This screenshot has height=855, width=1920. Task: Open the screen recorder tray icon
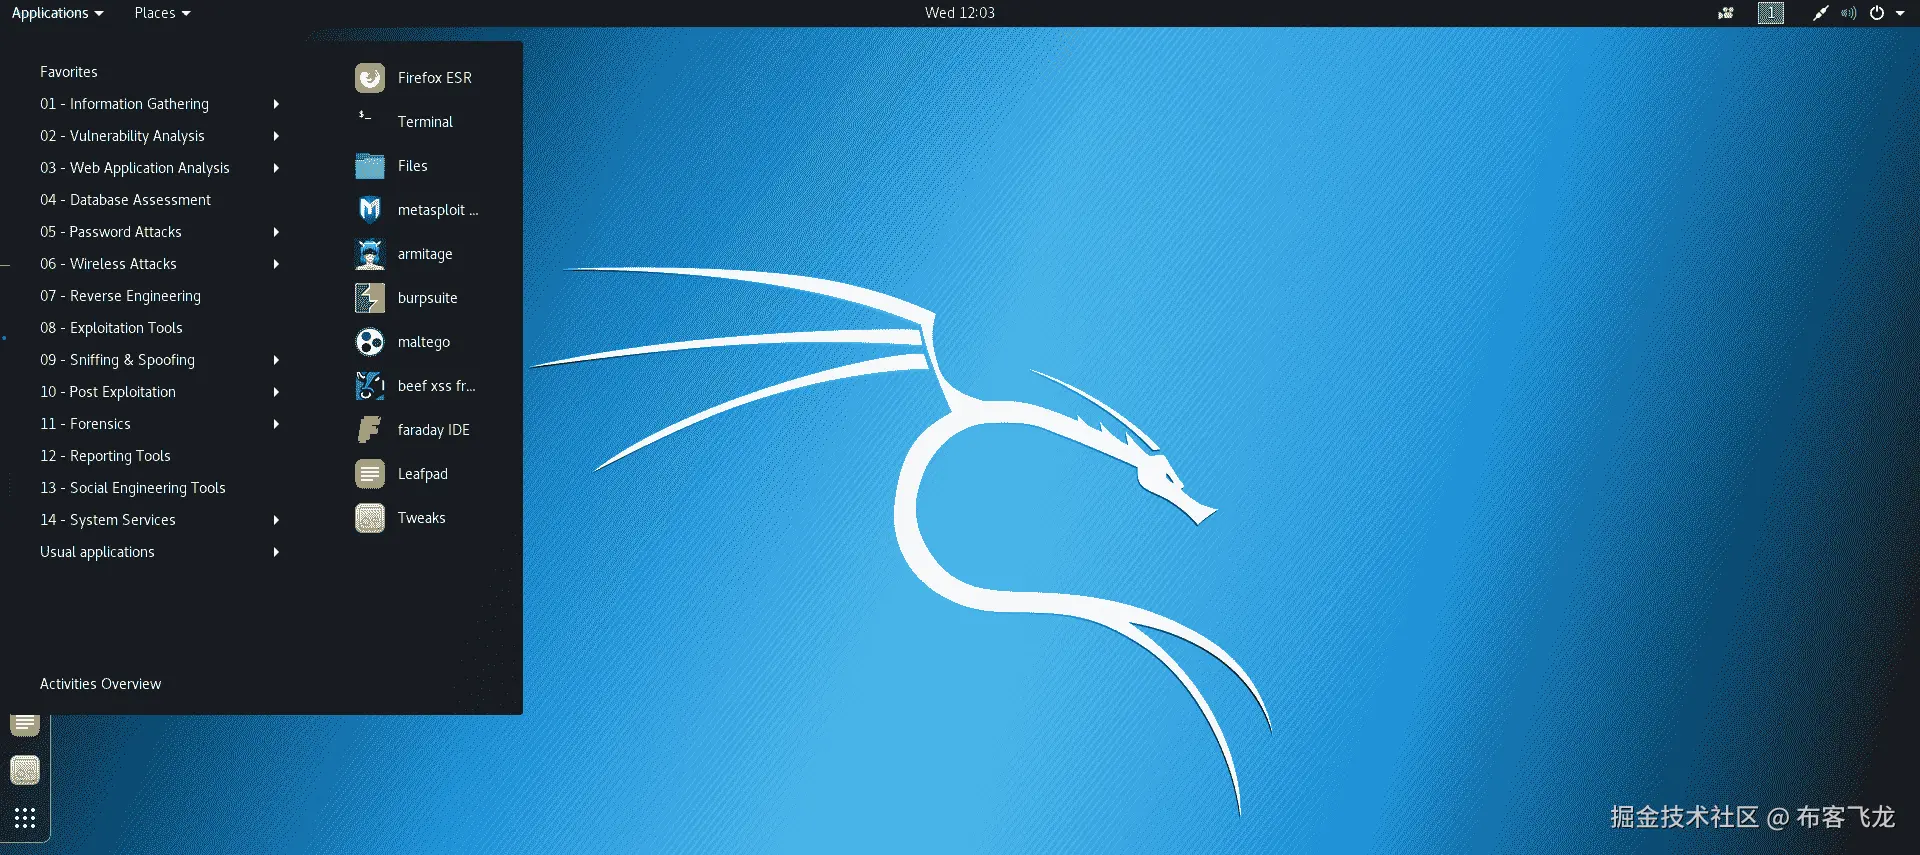point(1726,13)
